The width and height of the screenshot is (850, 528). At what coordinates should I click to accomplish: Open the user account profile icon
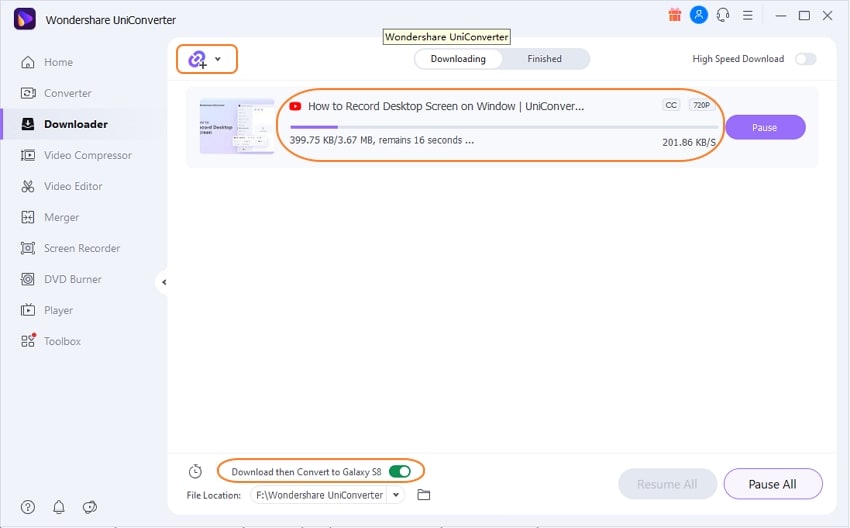pos(699,15)
